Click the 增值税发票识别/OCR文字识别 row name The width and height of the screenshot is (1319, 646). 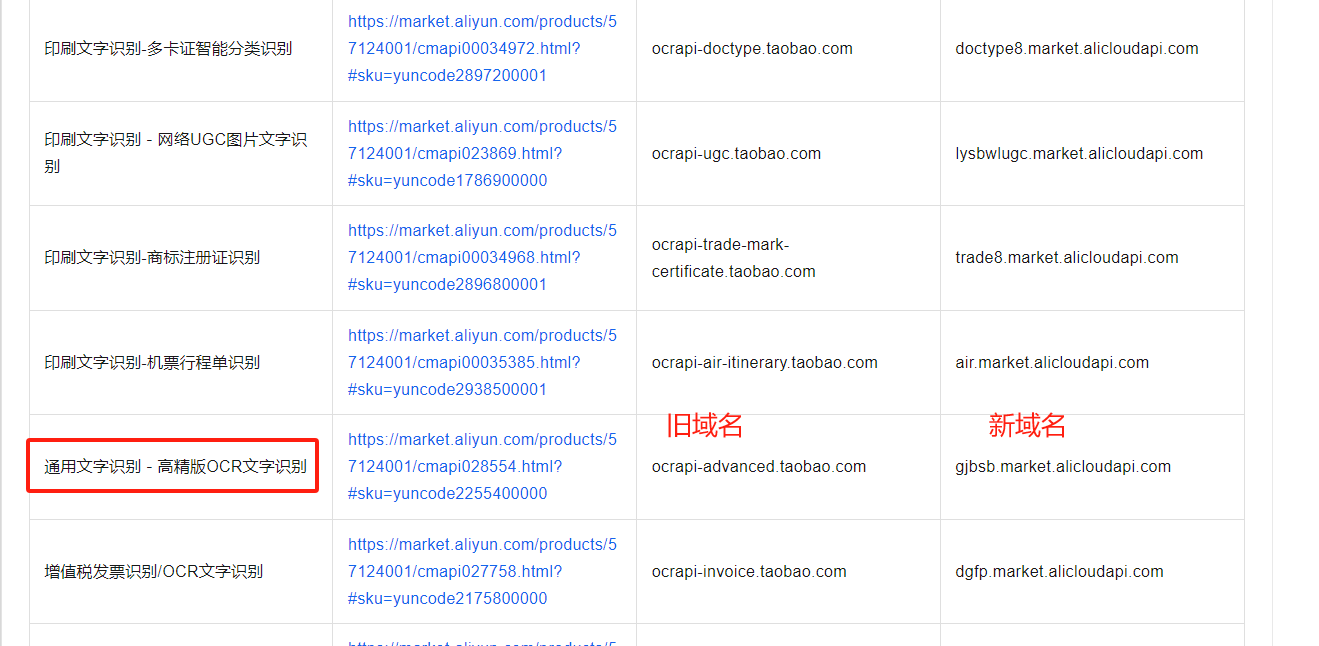154,571
